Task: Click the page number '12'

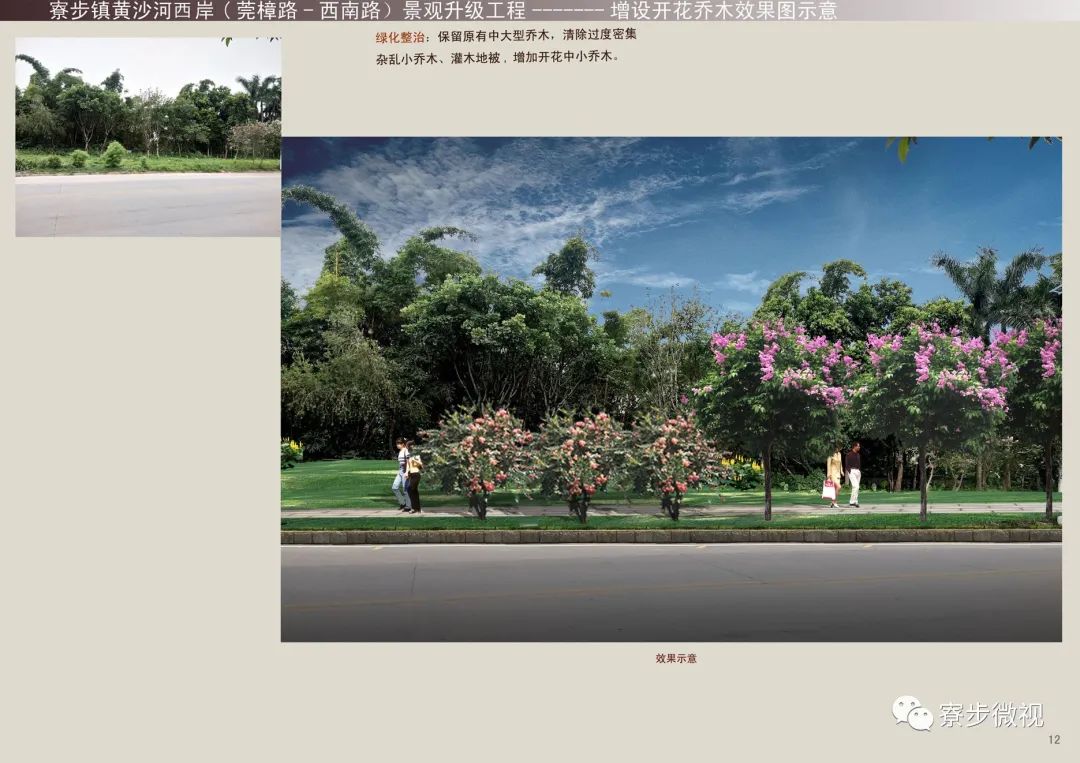Action: click(x=1054, y=740)
